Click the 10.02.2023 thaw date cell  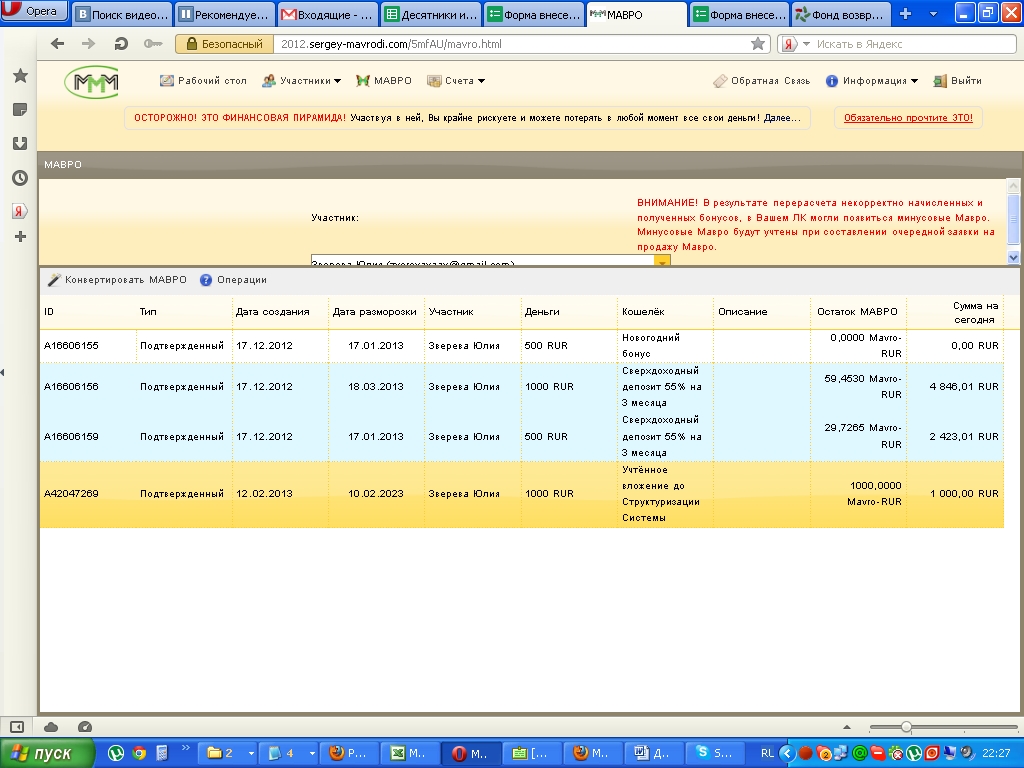click(x=376, y=494)
